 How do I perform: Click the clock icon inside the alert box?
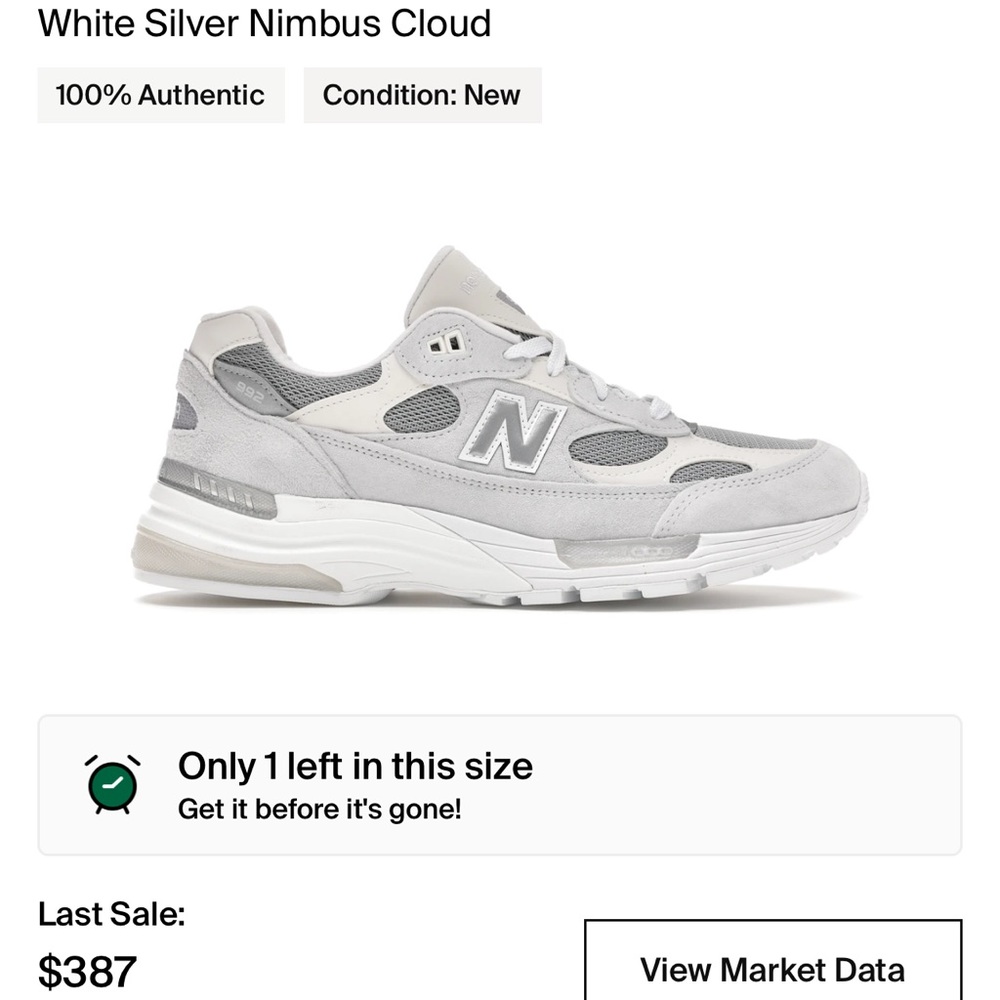click(x=113, y=780)
